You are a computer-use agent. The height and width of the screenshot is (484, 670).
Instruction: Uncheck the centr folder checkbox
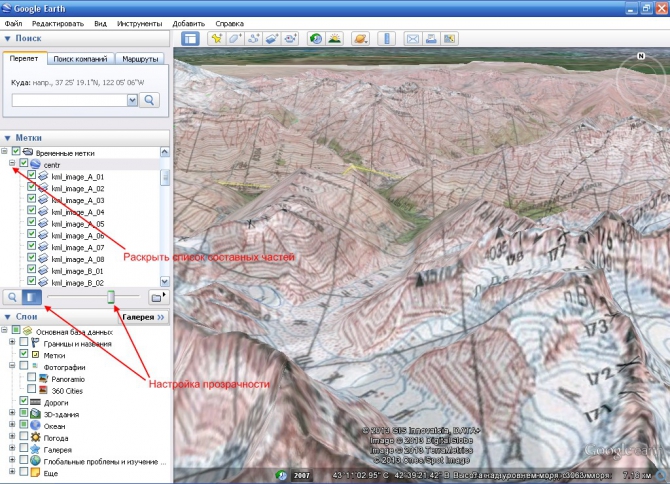(24, 163)
